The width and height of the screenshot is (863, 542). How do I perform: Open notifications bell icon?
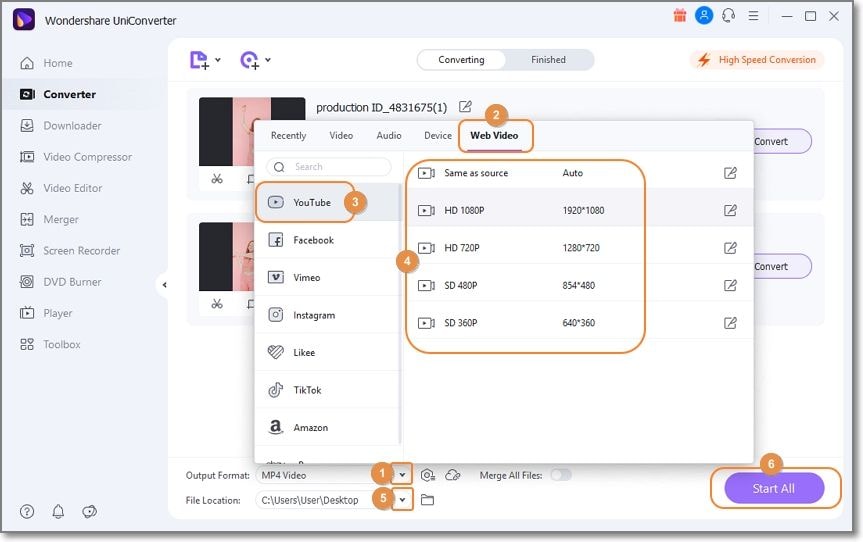58,512
